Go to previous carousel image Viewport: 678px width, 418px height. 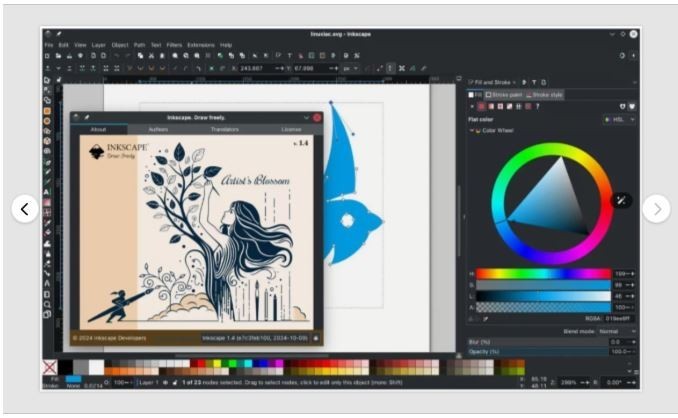coord(25,209)
